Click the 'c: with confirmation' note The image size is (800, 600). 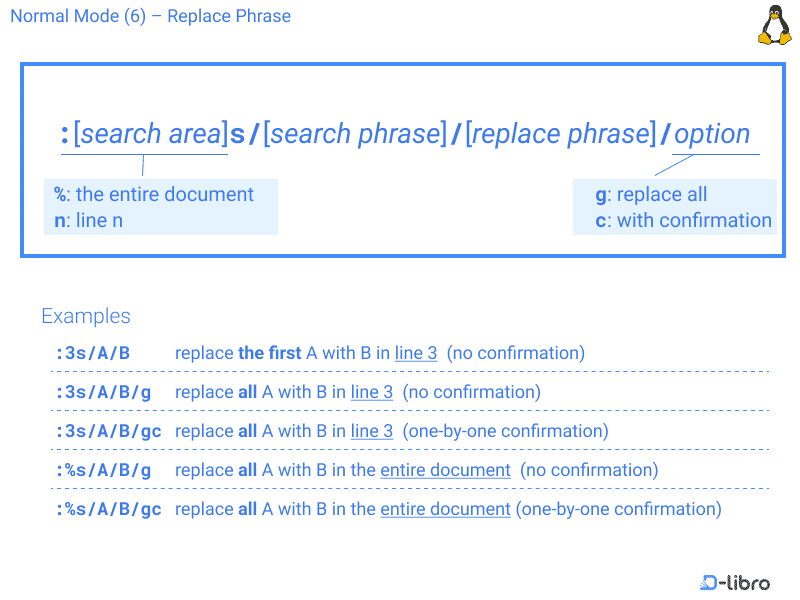coord(683,220)
